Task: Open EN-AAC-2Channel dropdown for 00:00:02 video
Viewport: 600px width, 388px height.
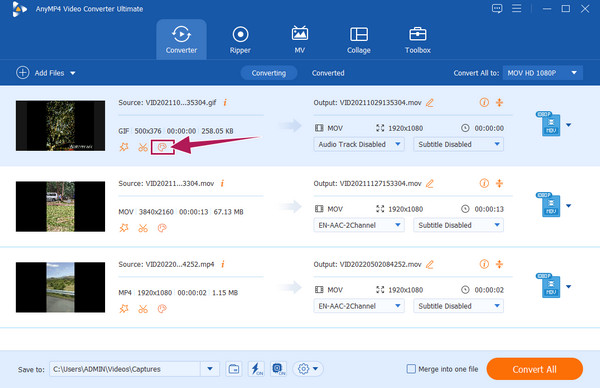Action: point(359,306)
